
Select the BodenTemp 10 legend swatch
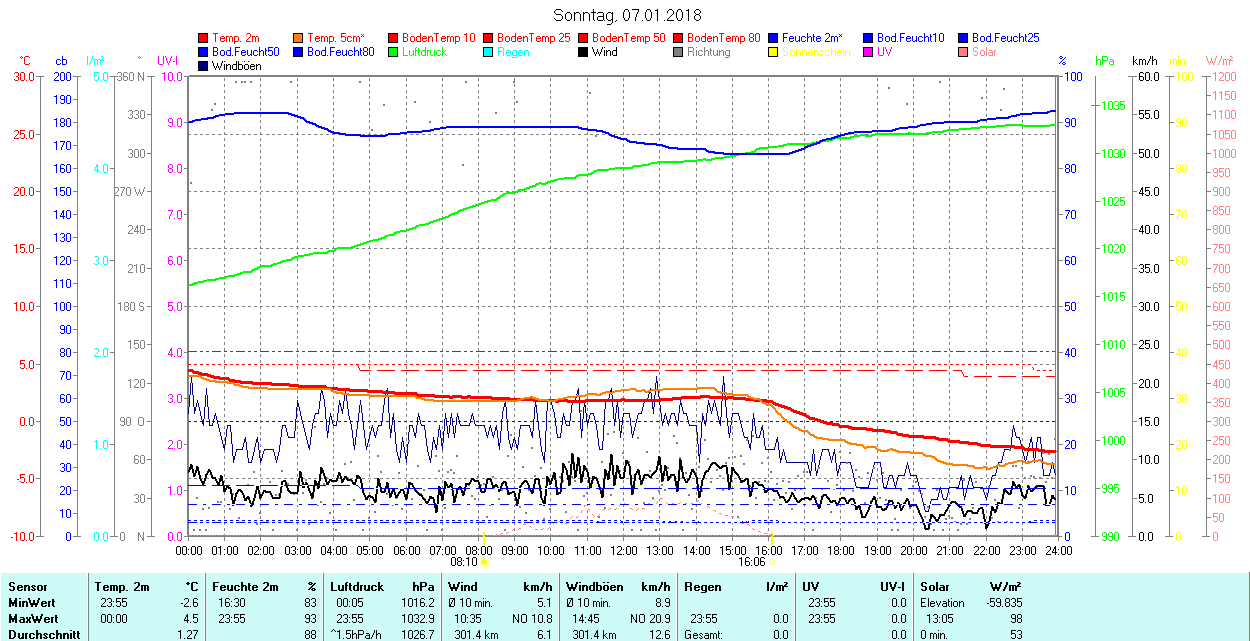click(393, 37)
